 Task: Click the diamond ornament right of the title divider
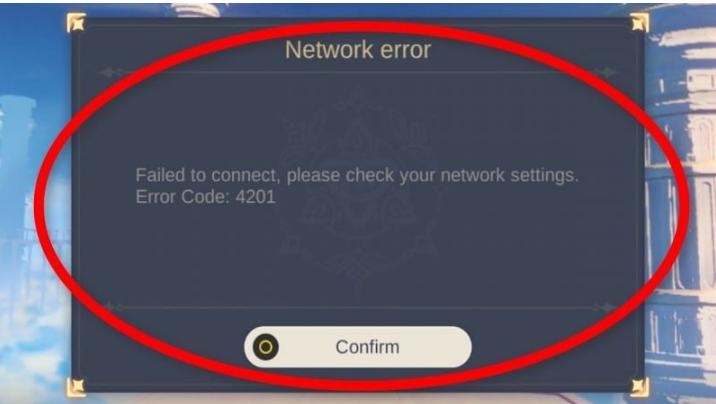[x=606, y=72]
